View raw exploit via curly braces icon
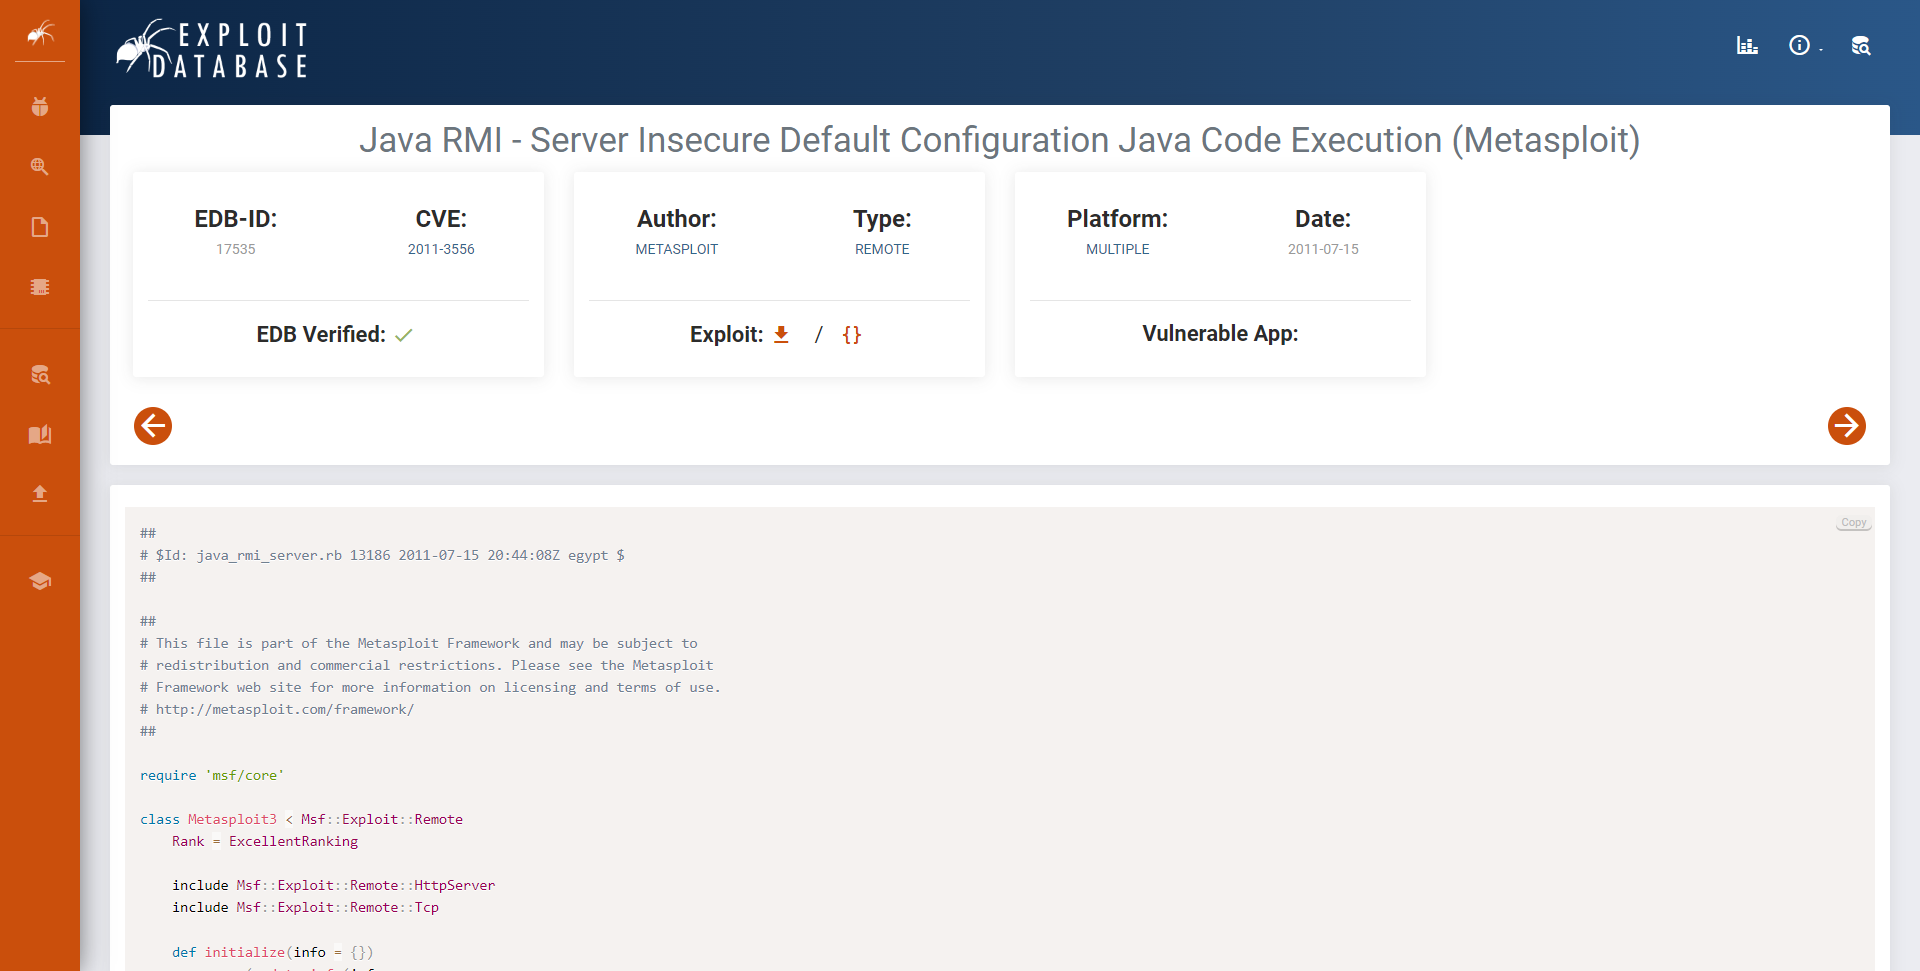The image size is (1920, 971). [852, 334]
